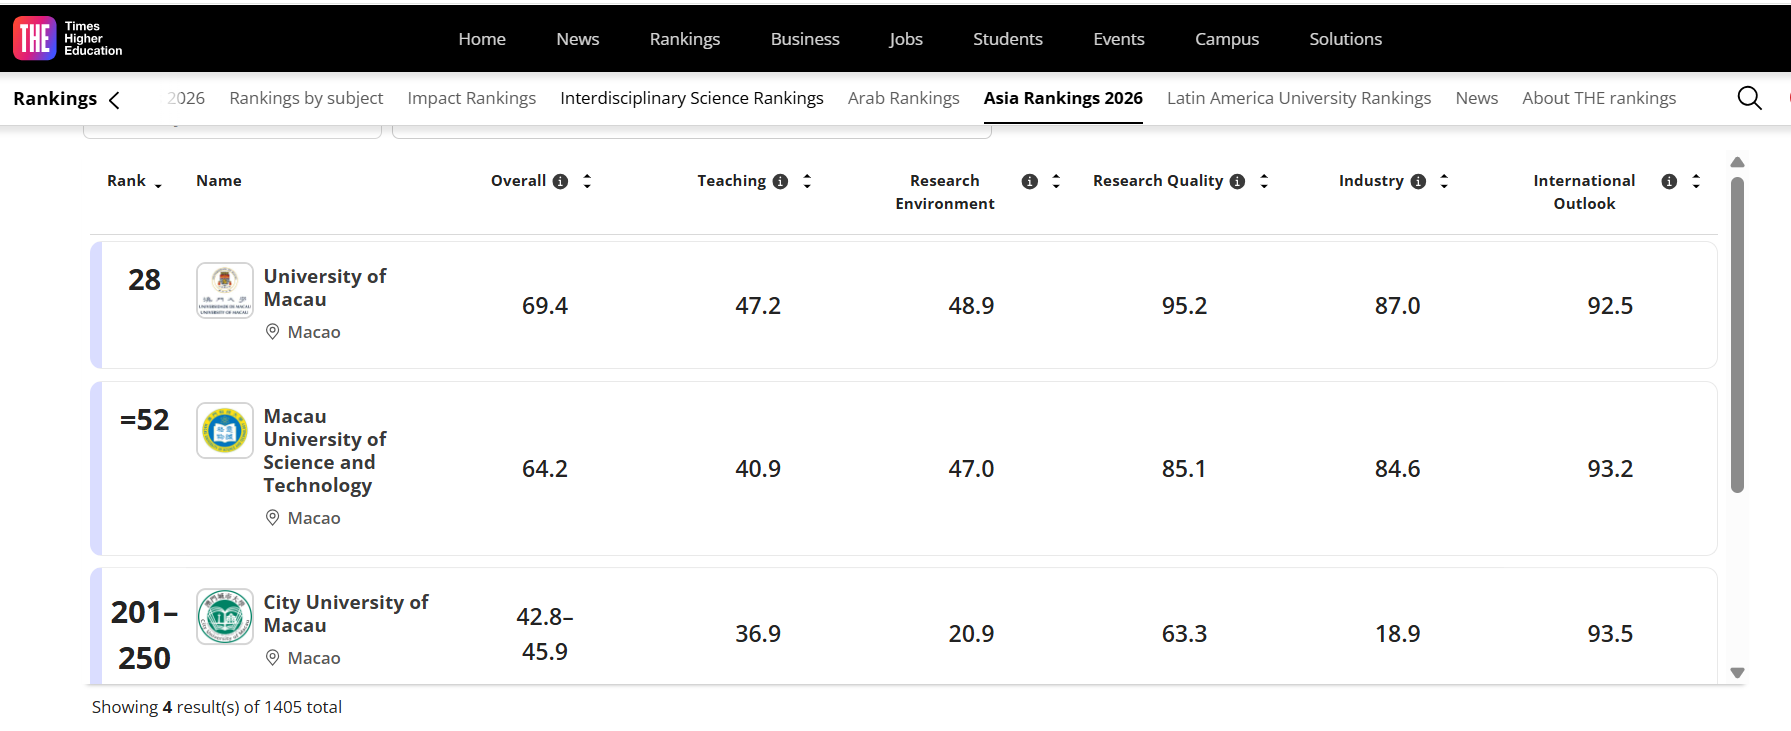Click scrollbar down arrow of results table
The width and height of the screenshot is (1791, 731).
point(1737,673)
